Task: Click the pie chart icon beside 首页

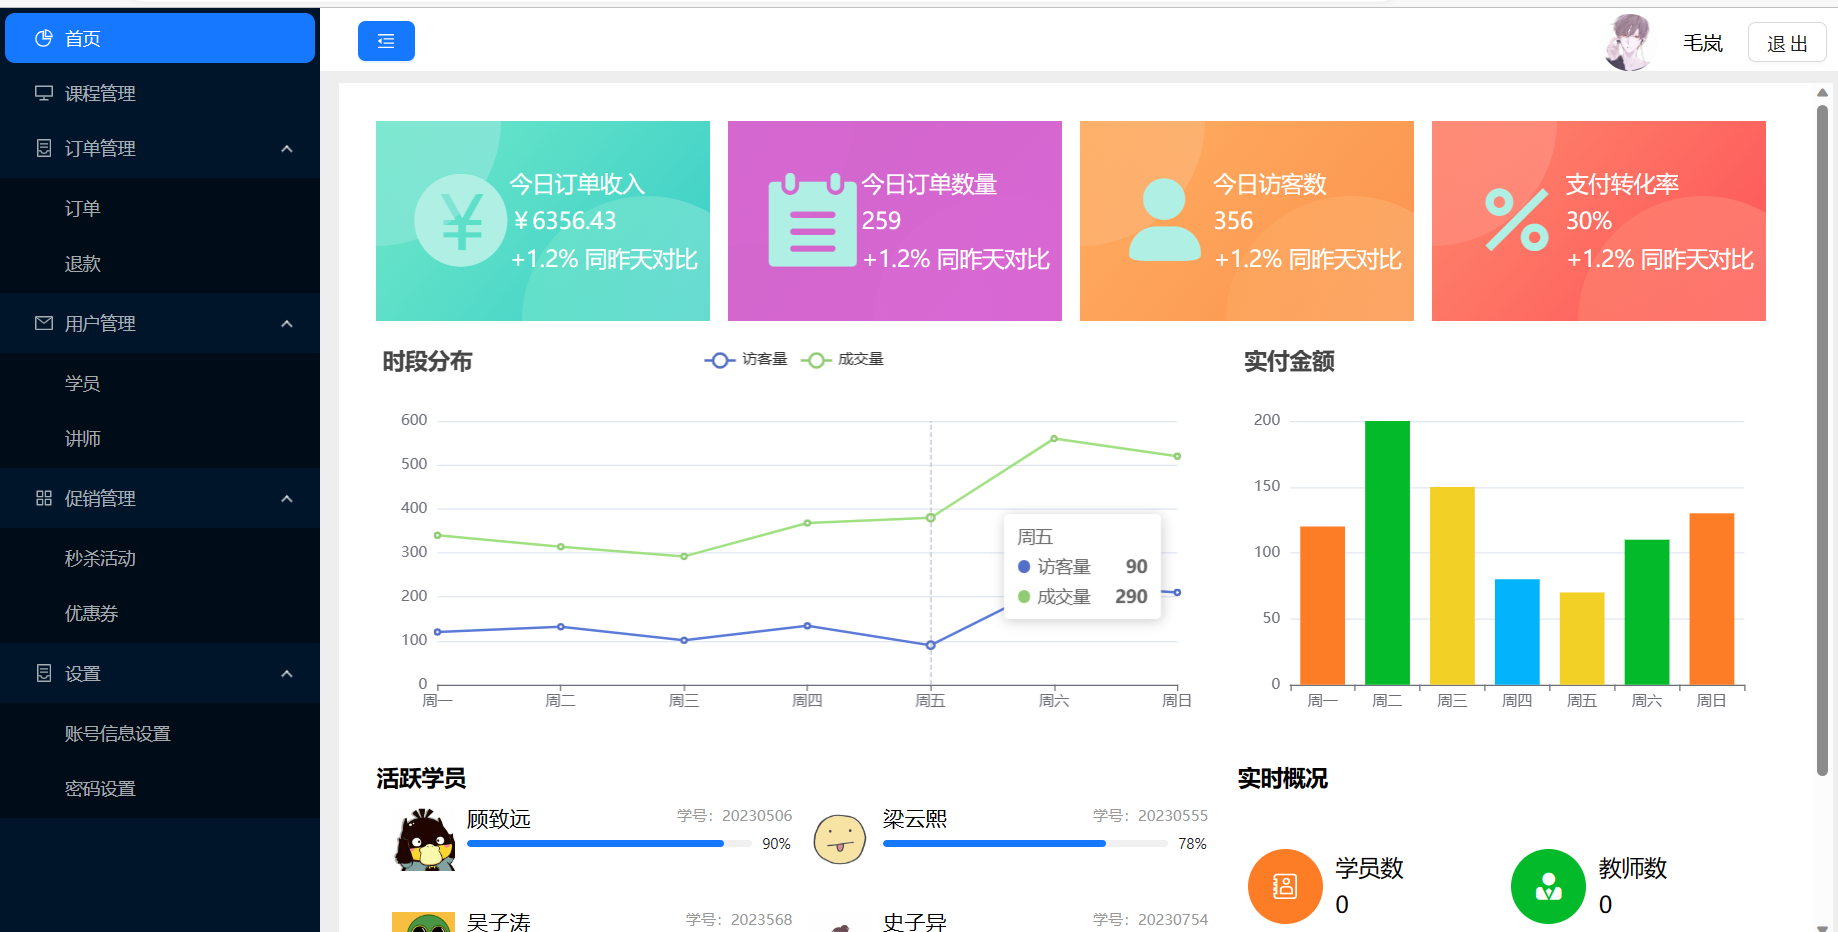Action: click(44, 38)
